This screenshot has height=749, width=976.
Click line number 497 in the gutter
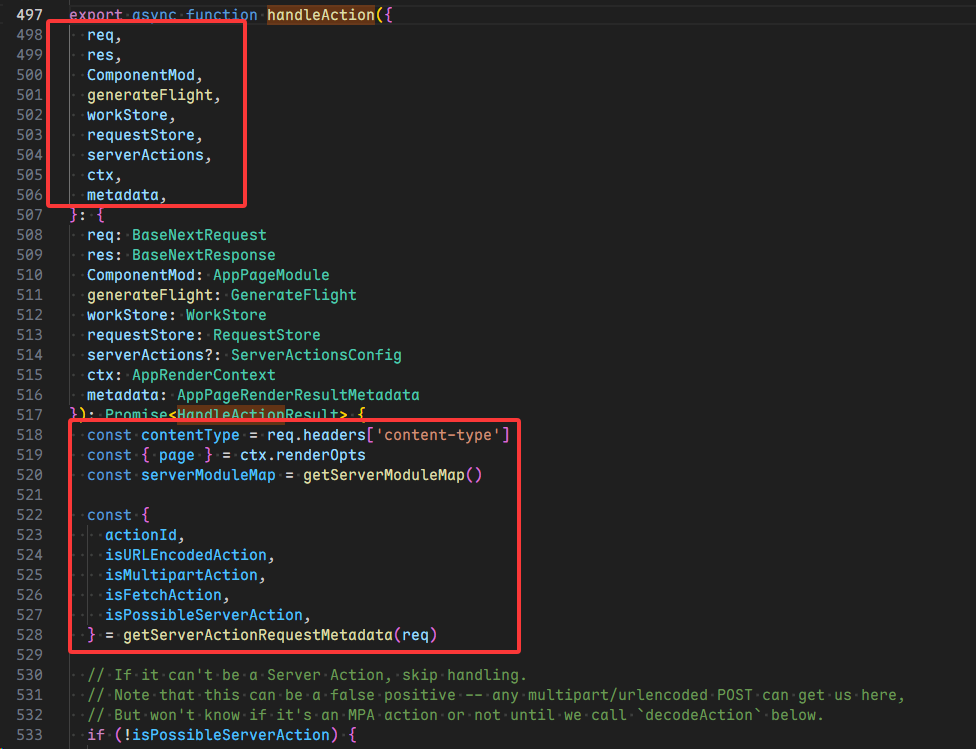tap(29, 16)
